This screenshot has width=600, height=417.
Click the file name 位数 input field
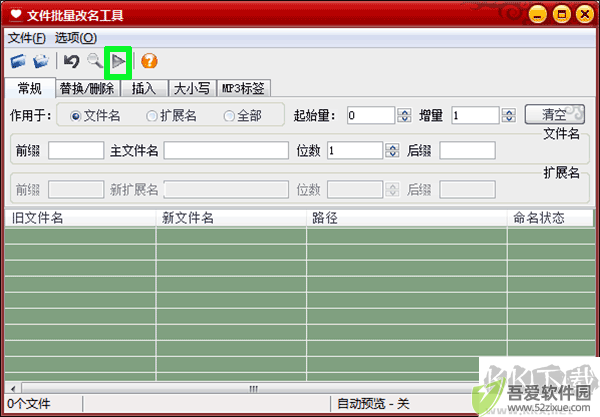[355, 150]
